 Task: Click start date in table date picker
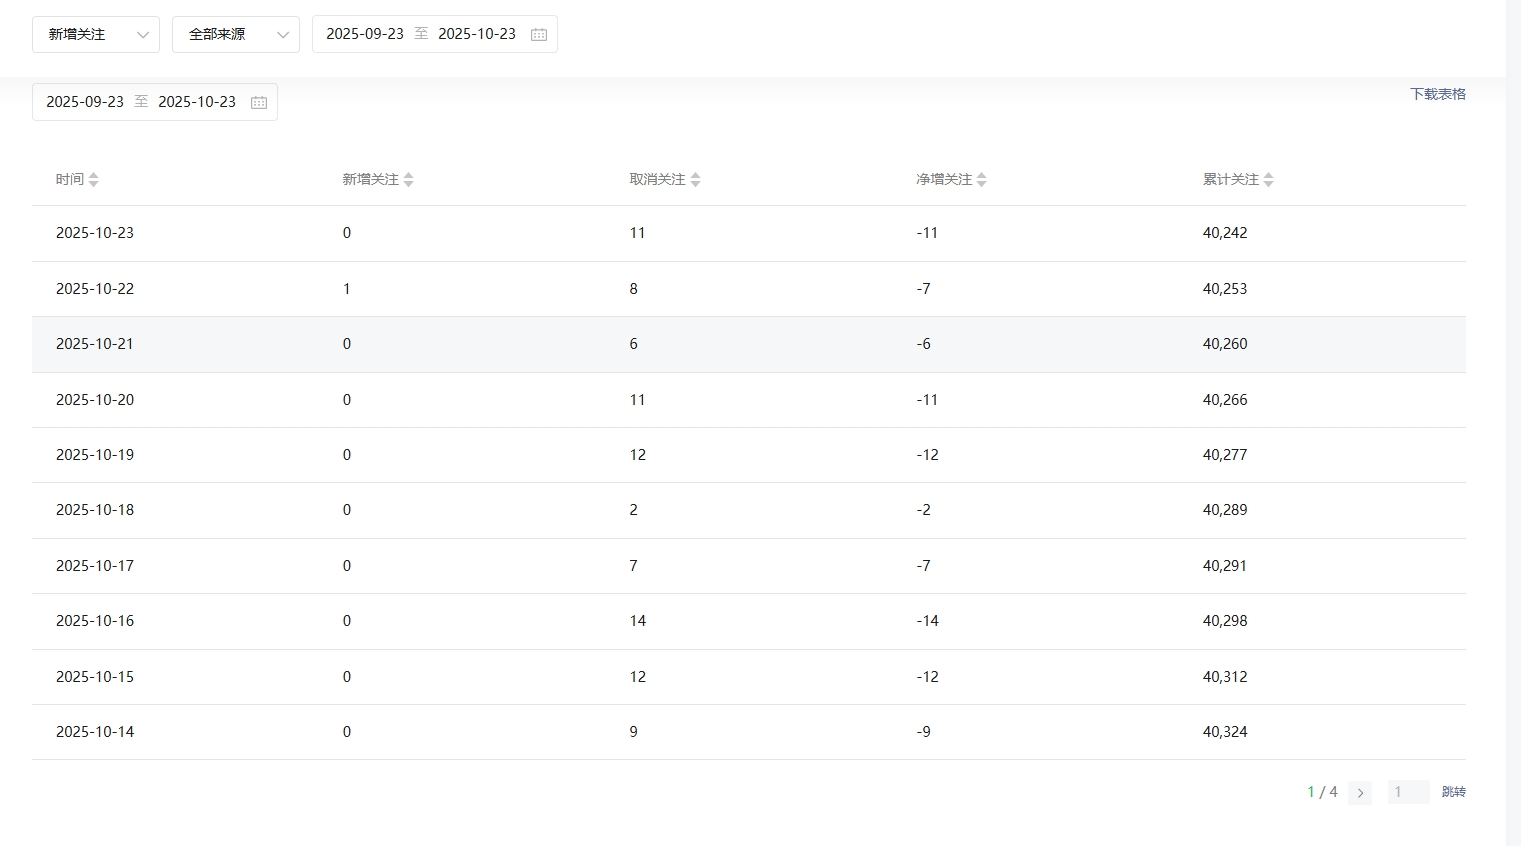click(x=85, y=102)
